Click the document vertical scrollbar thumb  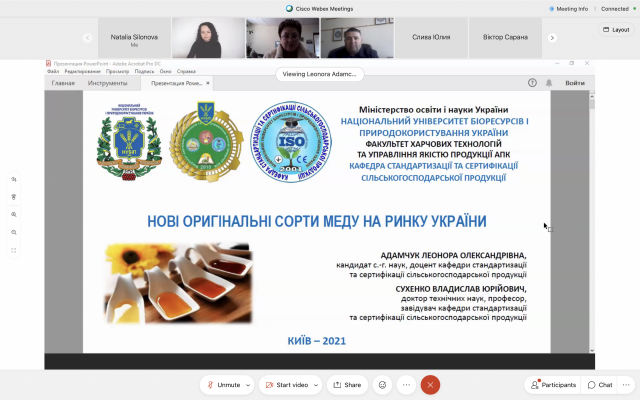pos(592,104)
